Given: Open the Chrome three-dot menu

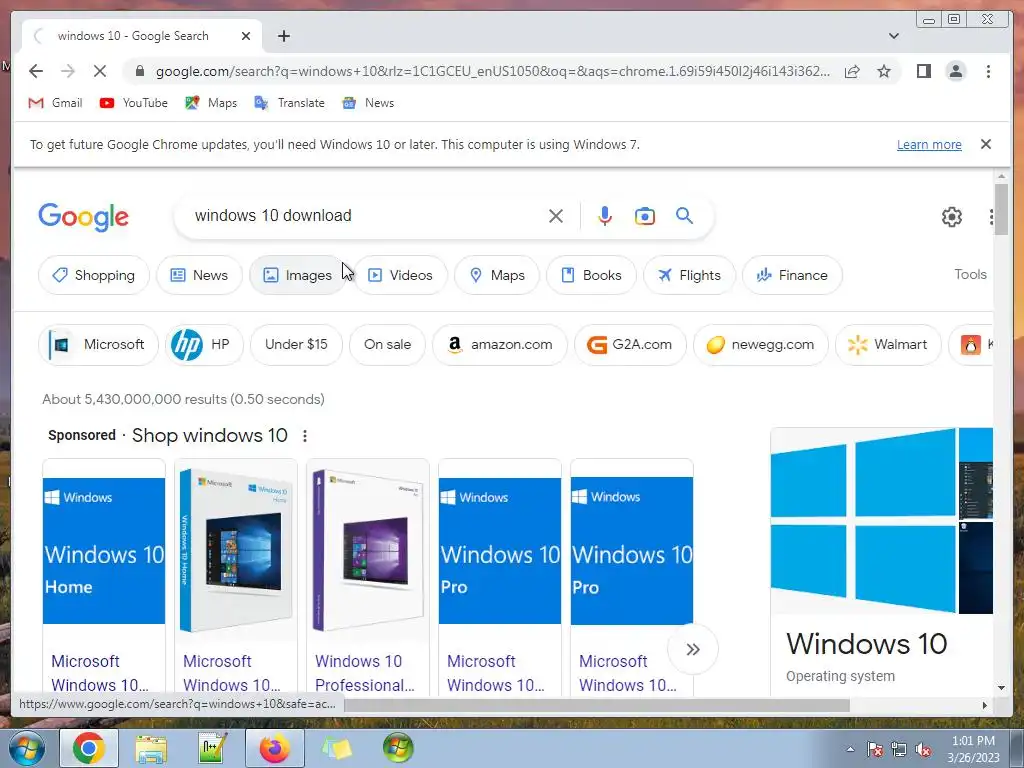Looking at the screenshot, I should coord(988,71).
